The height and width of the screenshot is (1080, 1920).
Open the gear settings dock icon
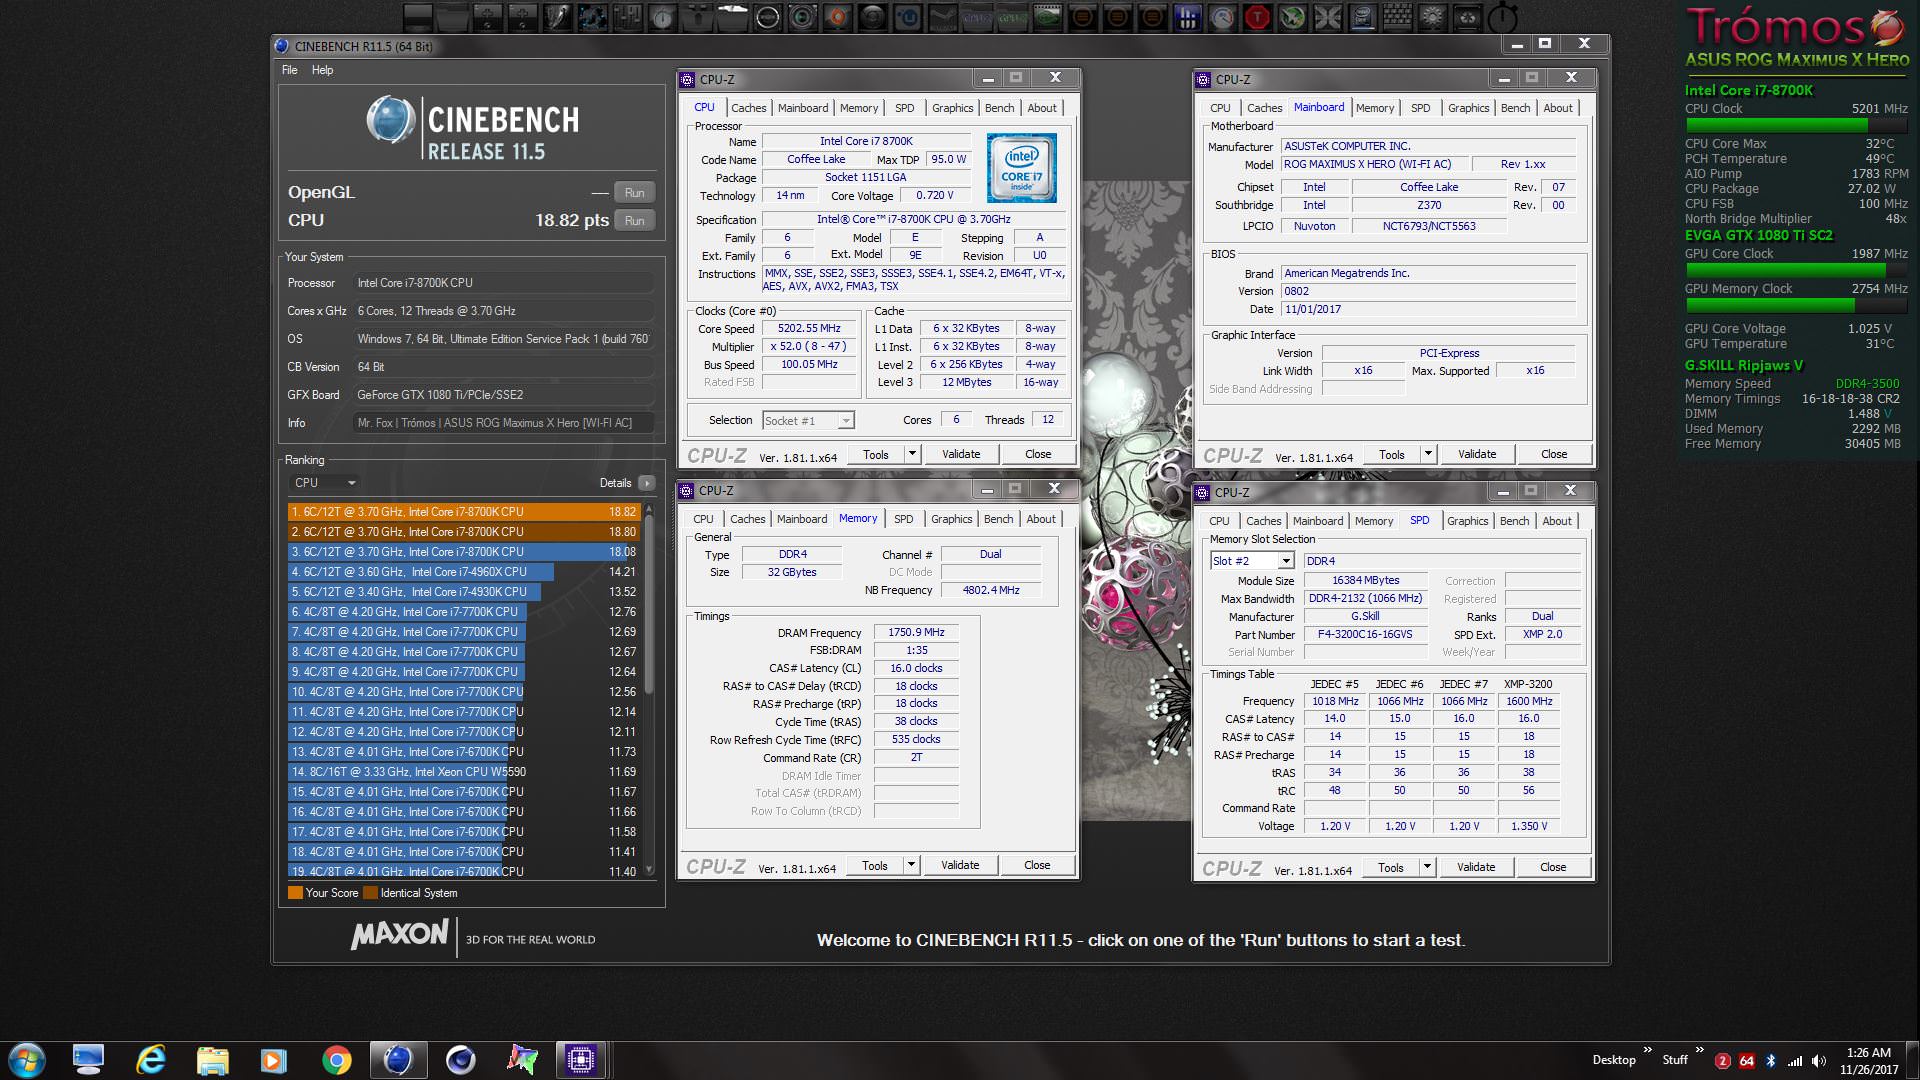tap(1431, 17)
